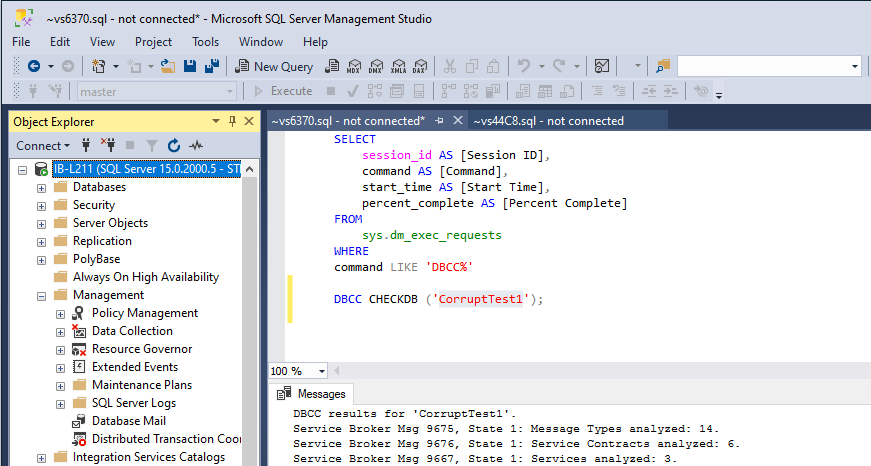Click the Display Estimated Execution Plan icon
Image resolution: width=871 pixels, height=466 pixels.
point(375,91)
